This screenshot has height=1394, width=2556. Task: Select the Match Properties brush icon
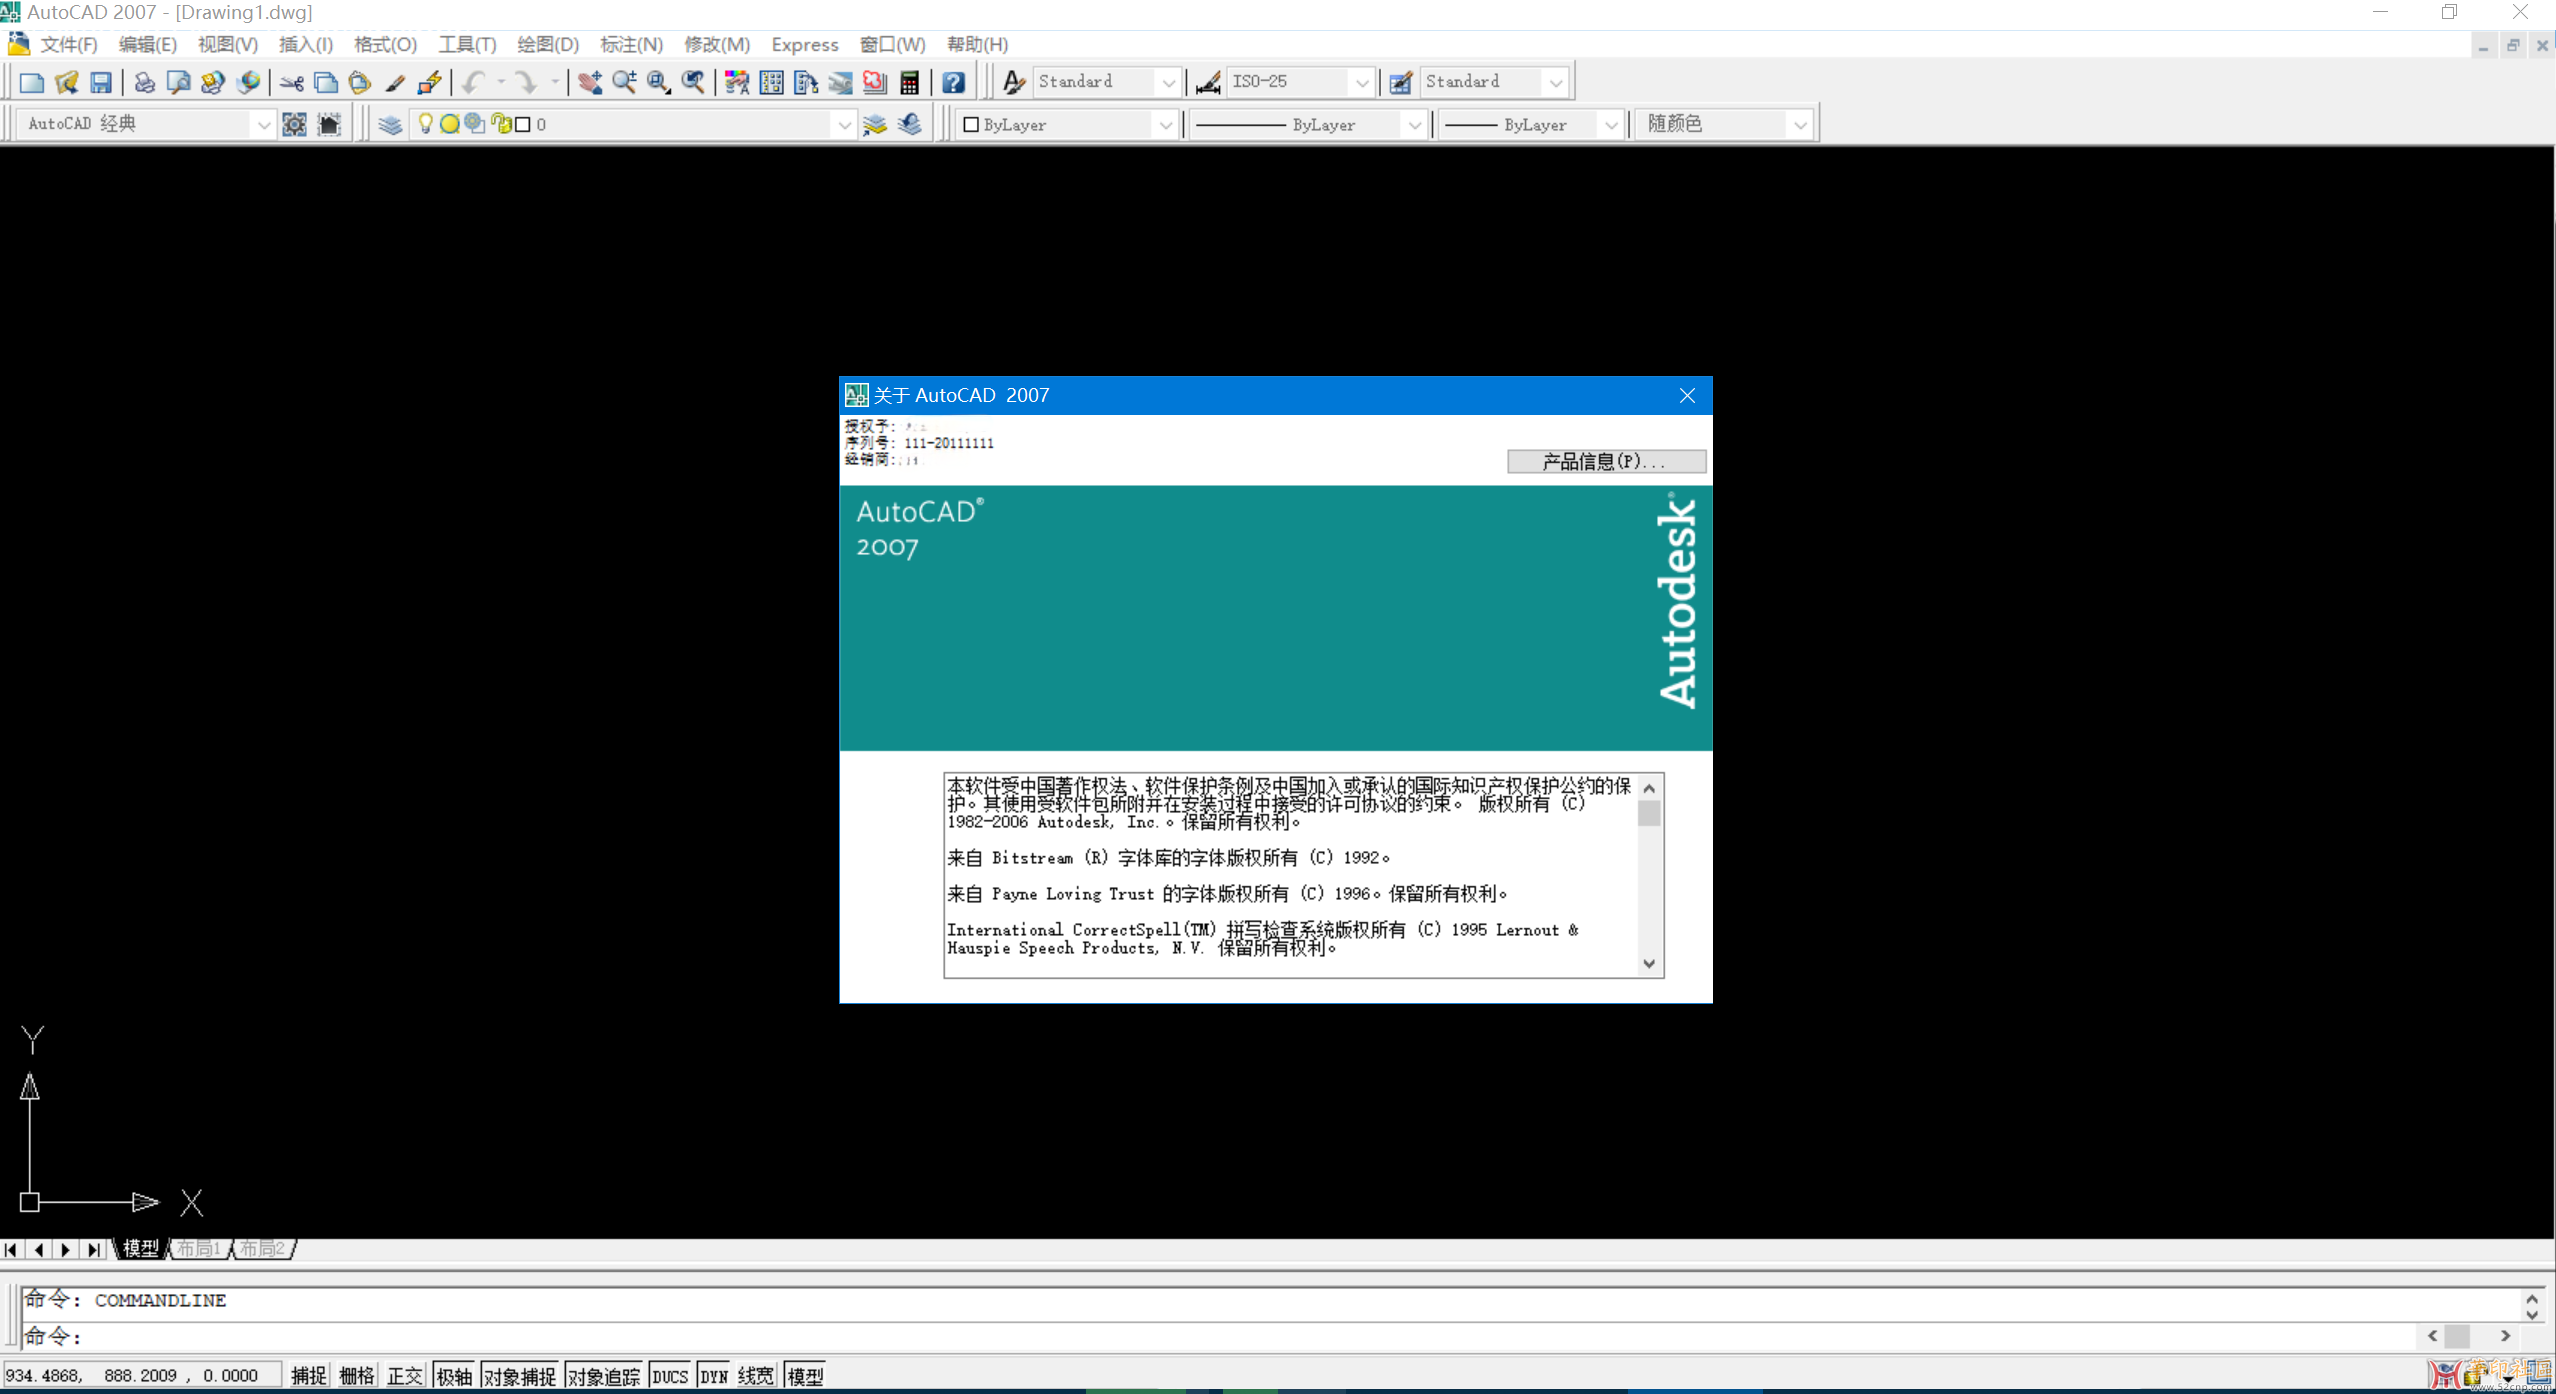tap(395, 82)
